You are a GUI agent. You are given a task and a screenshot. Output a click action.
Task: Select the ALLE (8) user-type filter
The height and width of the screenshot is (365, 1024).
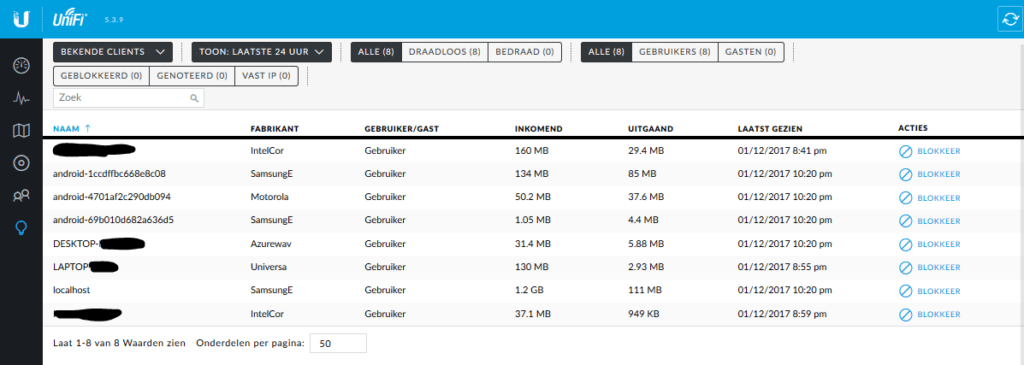(x=606, y=52)
